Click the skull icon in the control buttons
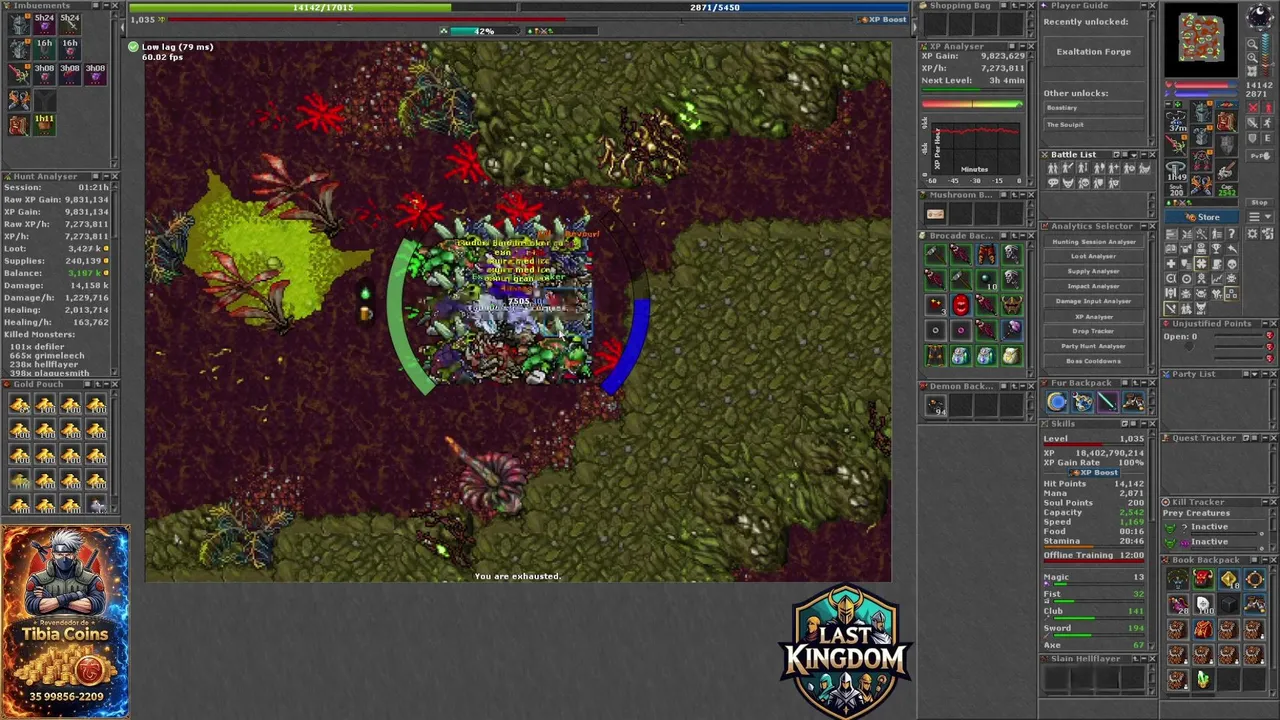 1231,263
